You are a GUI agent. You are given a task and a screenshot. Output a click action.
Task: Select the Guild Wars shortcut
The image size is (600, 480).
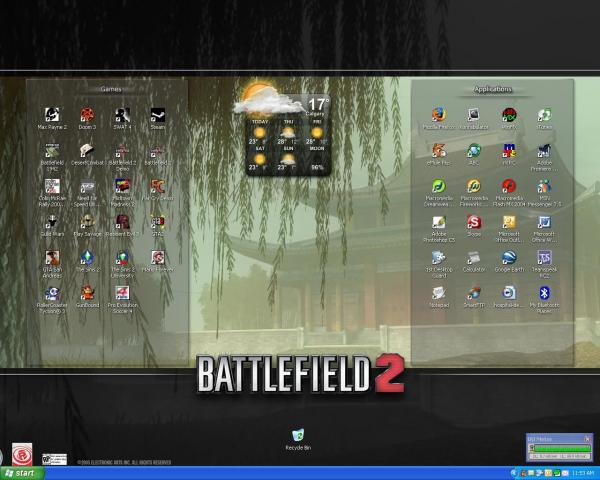pos(52,222)
